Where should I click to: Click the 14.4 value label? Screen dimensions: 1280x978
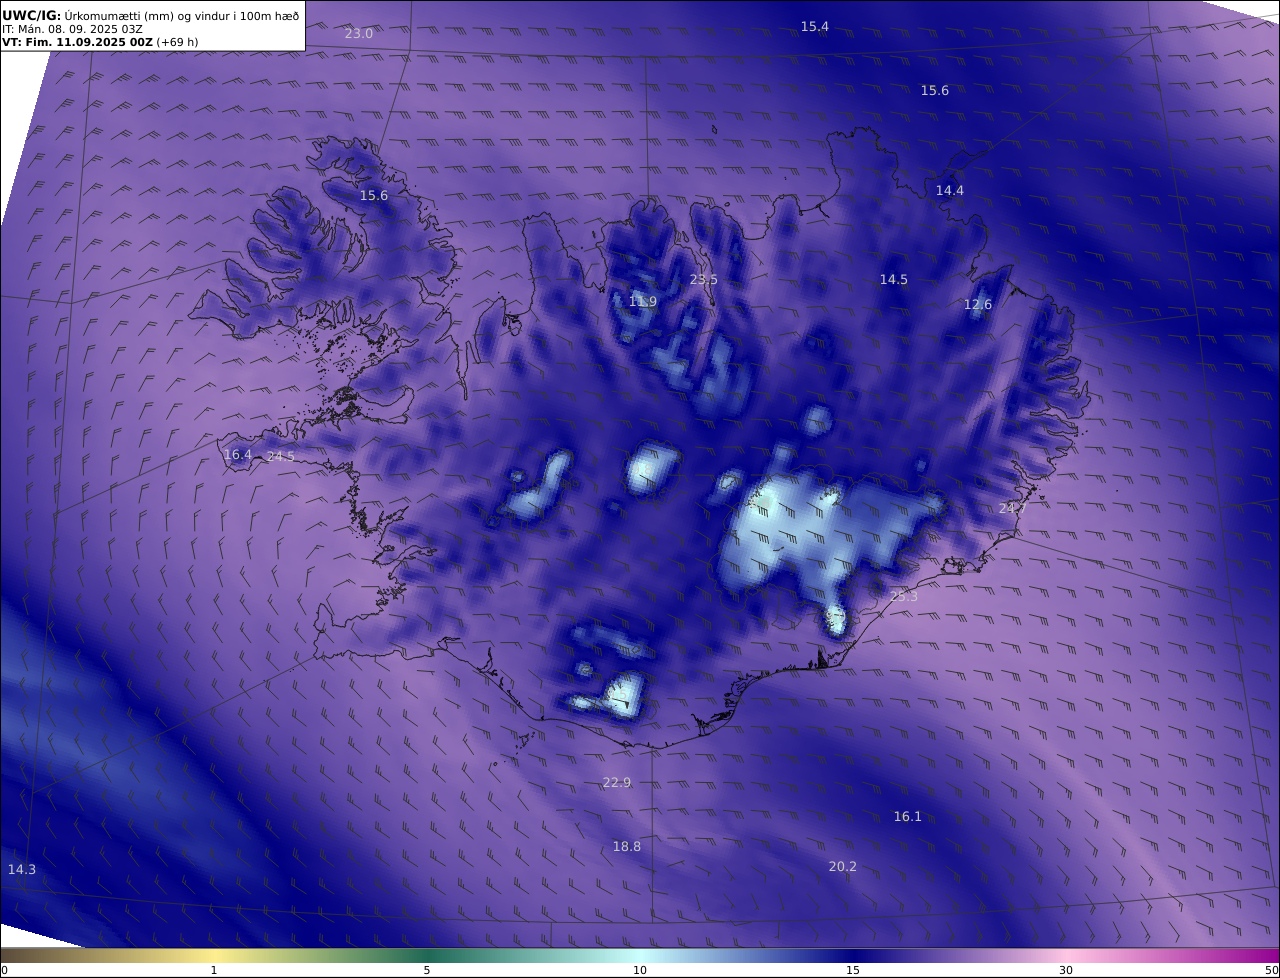coord(950,190)
